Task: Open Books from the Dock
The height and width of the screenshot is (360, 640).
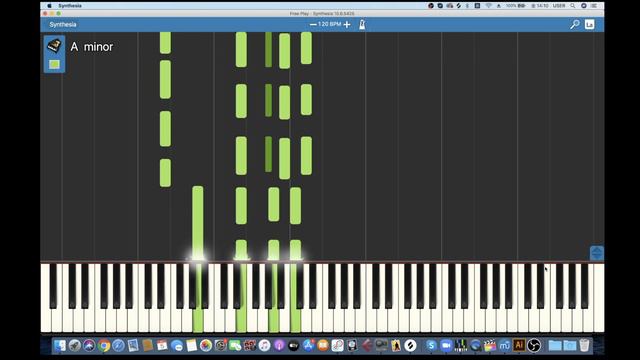Action: click(323, 346)
